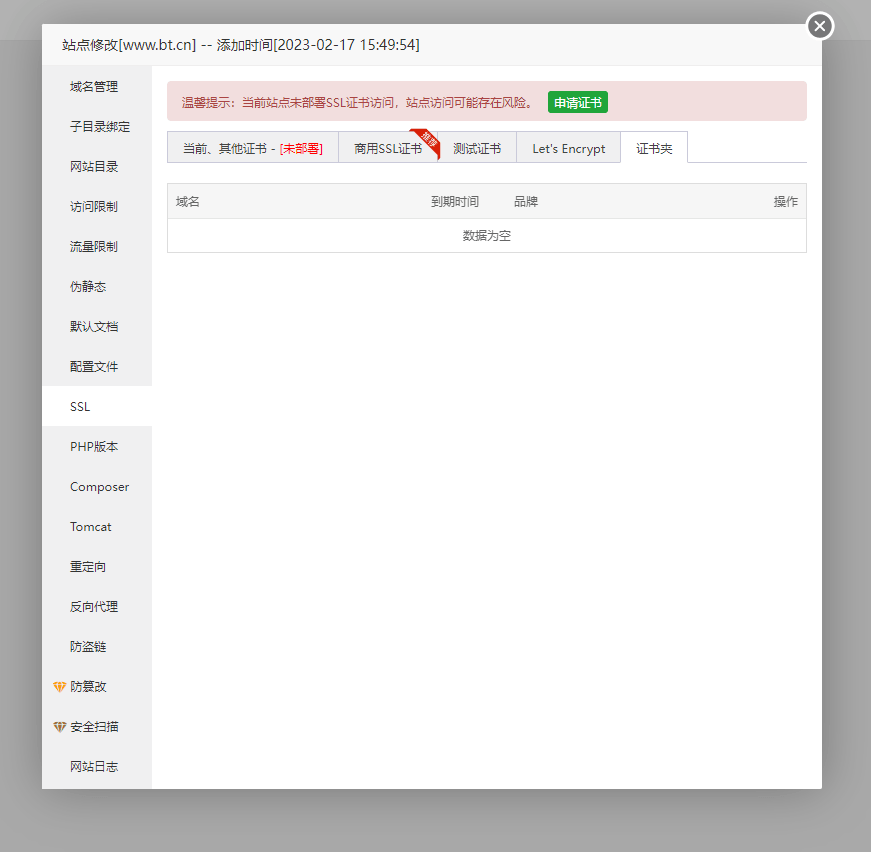Image resolution: width=871 pixels, height=852 pixels.
Task: Switch to the 商用SSL证书 tab
Action: pos(387,148)
